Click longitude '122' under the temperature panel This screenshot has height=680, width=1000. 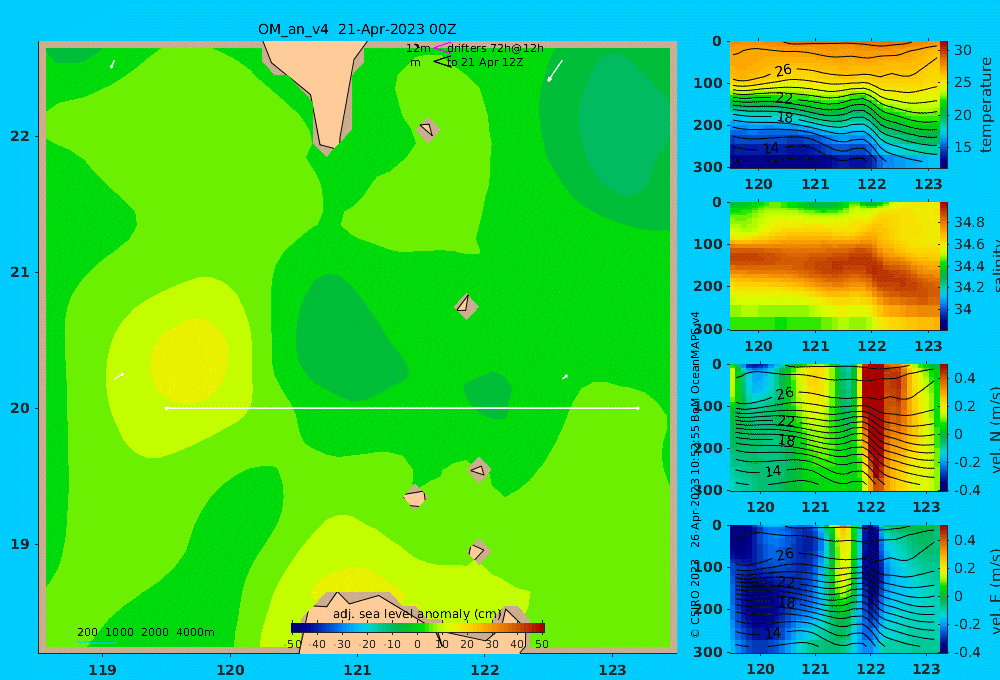[x=872, y=184]
